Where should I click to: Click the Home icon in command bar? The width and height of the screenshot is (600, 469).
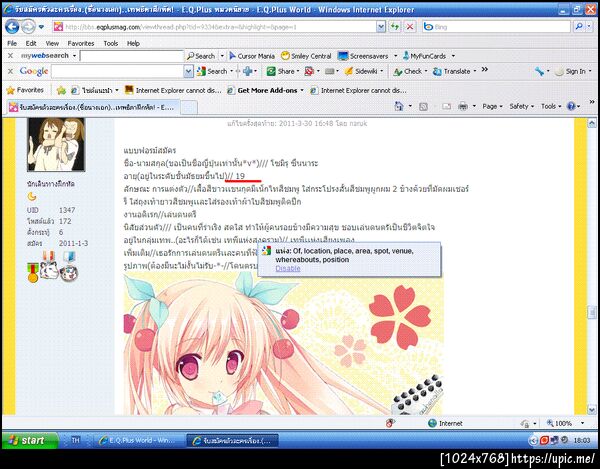click(x=399, y=106)
